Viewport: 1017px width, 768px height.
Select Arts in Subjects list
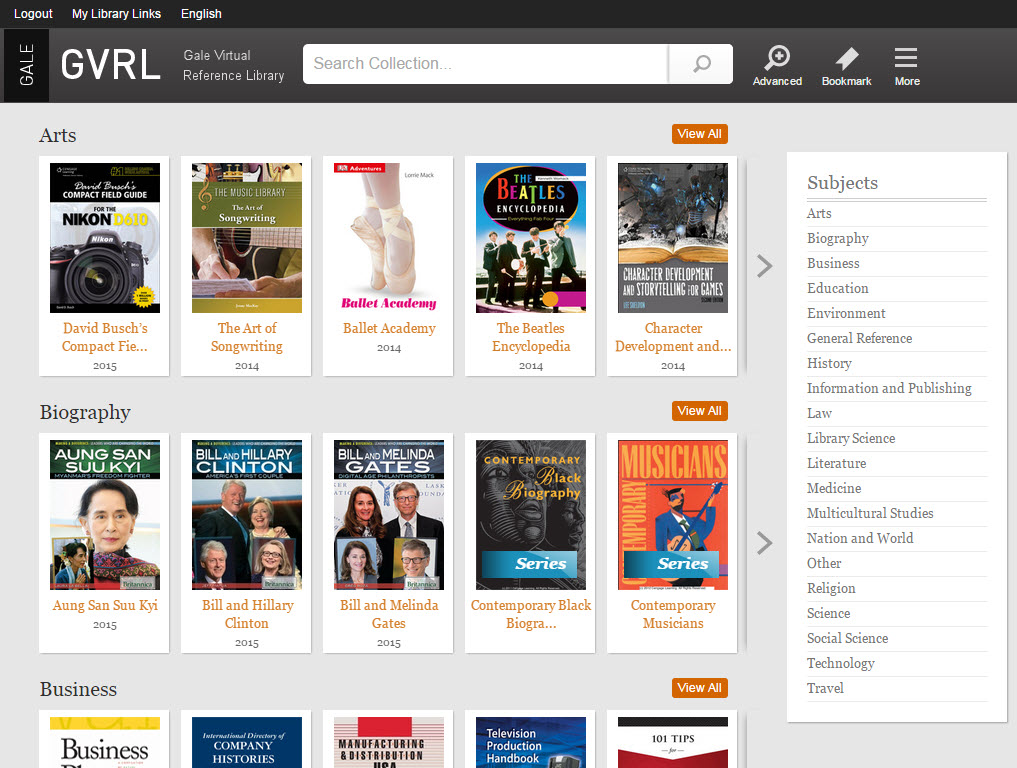819,213
